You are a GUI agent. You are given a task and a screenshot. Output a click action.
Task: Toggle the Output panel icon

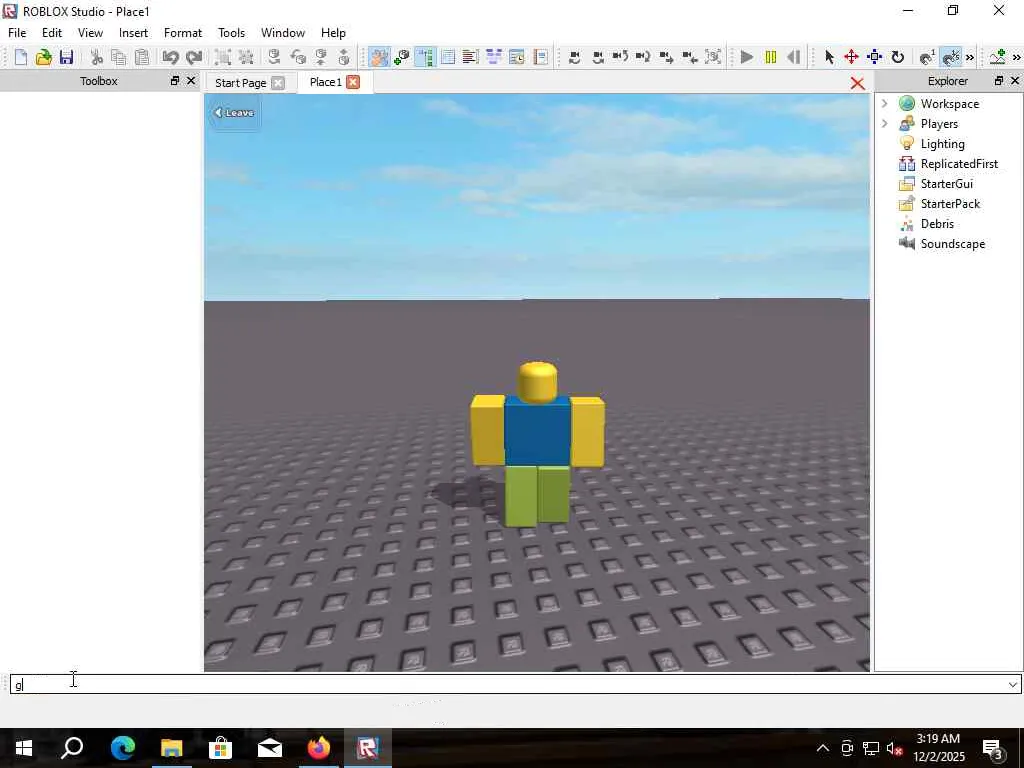tap(470, 57)
